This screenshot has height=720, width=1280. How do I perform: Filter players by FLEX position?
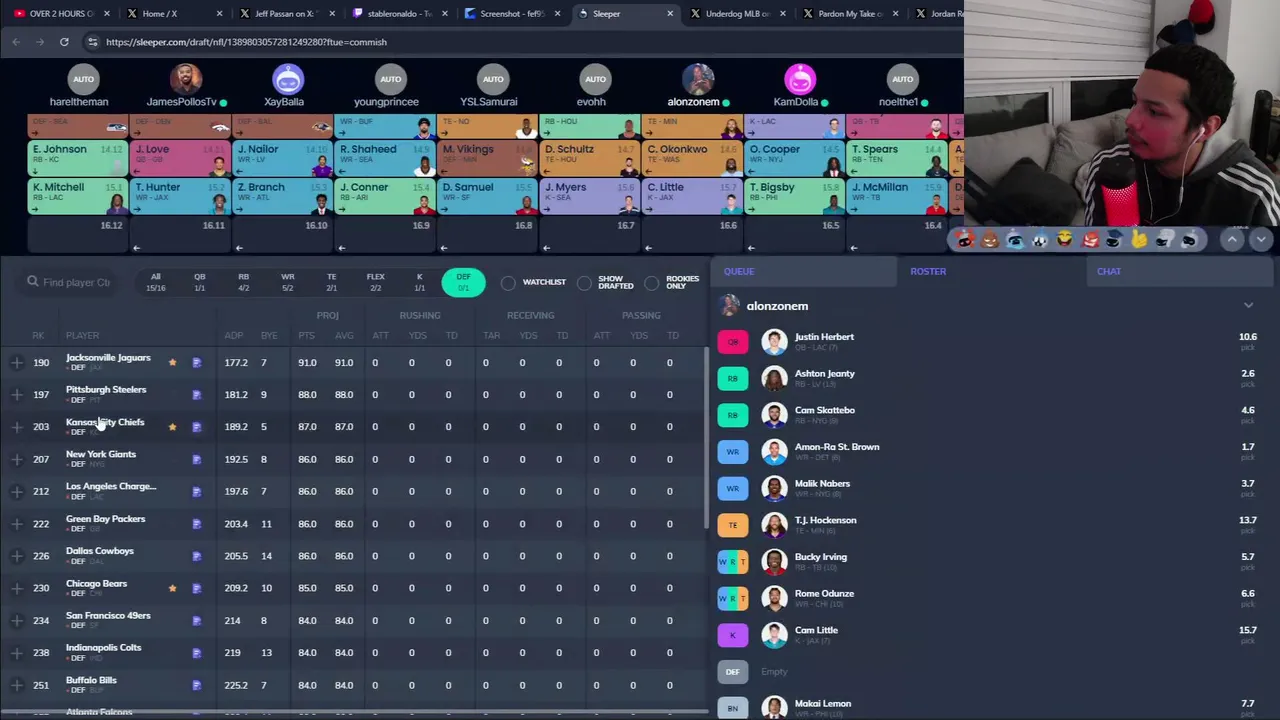[x=375, y=282]
